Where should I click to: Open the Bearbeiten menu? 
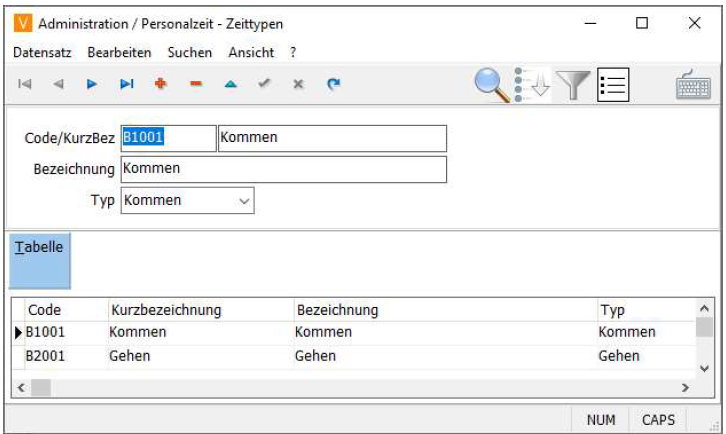pyautogui.click(x=119, y=52)
